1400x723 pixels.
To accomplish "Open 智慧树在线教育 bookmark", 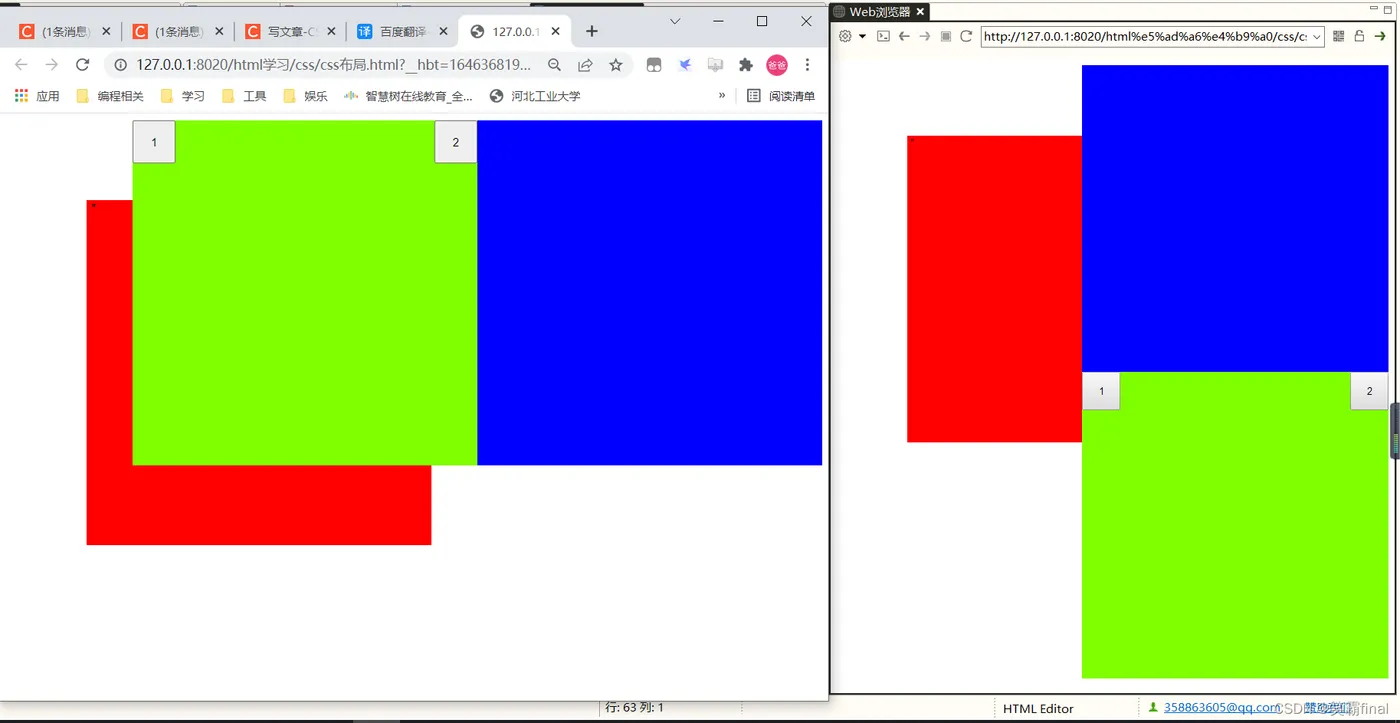I will point(408,96).
